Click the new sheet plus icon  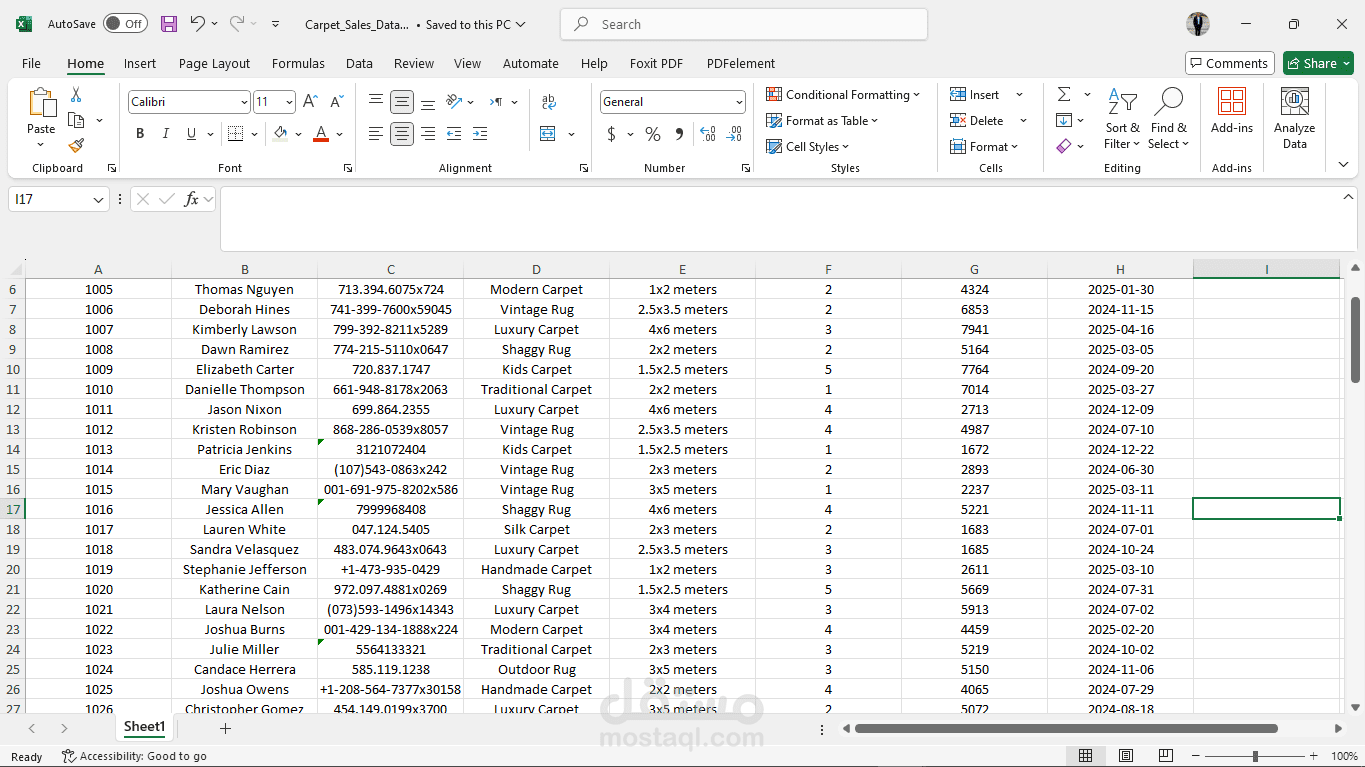(225, 728)
